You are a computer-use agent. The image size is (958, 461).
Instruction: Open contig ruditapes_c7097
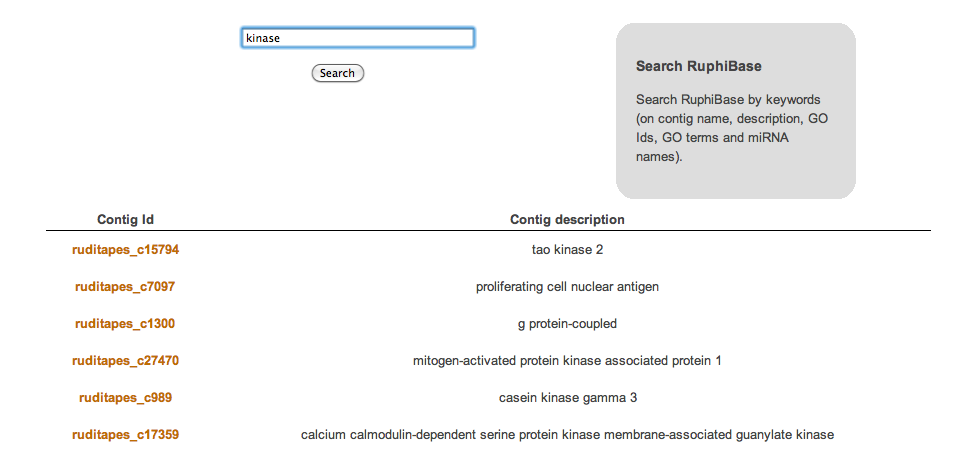point(125,286)
